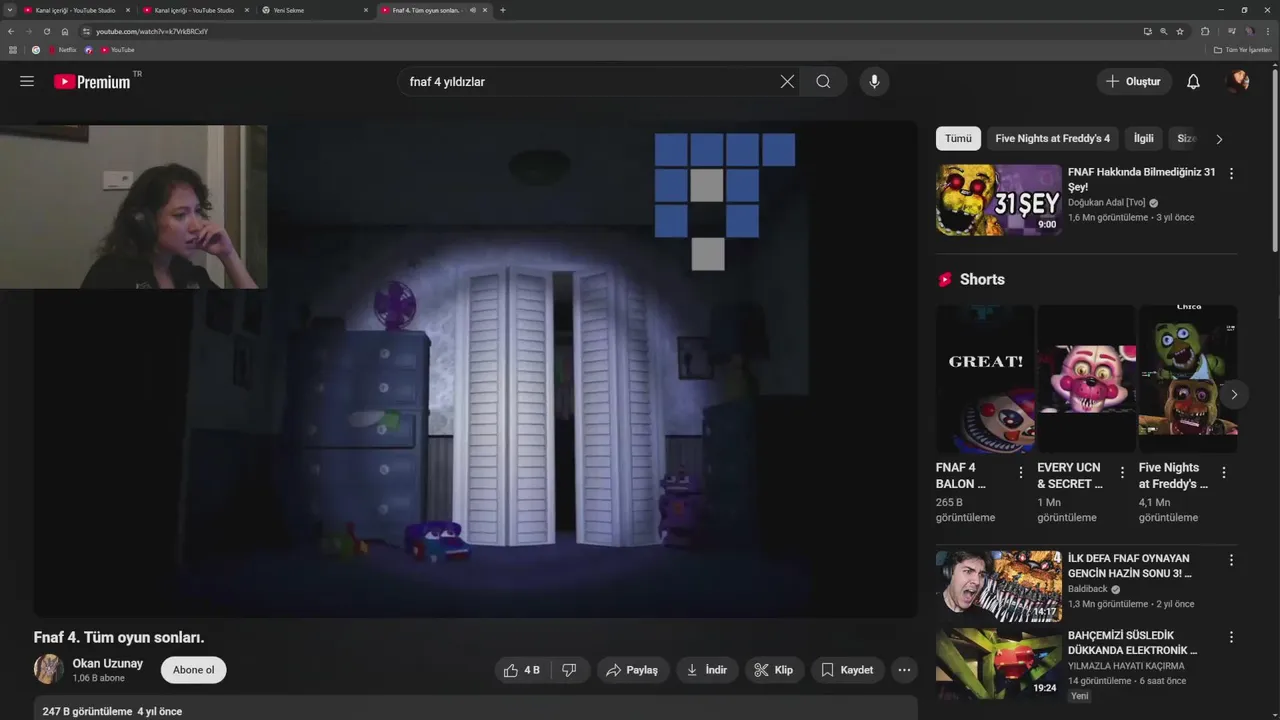Open the YouTube guide hamburger menu
The height and width of the screenshot is (720, 1280).
pos(27,81)
